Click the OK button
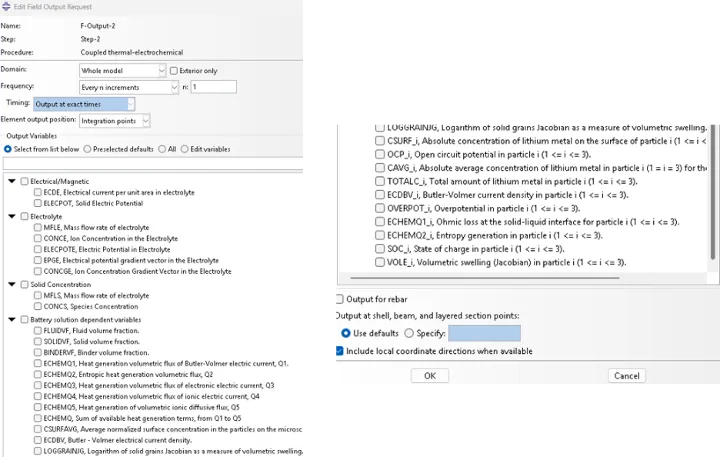This screenshot has width=720, height=458. 429,375
